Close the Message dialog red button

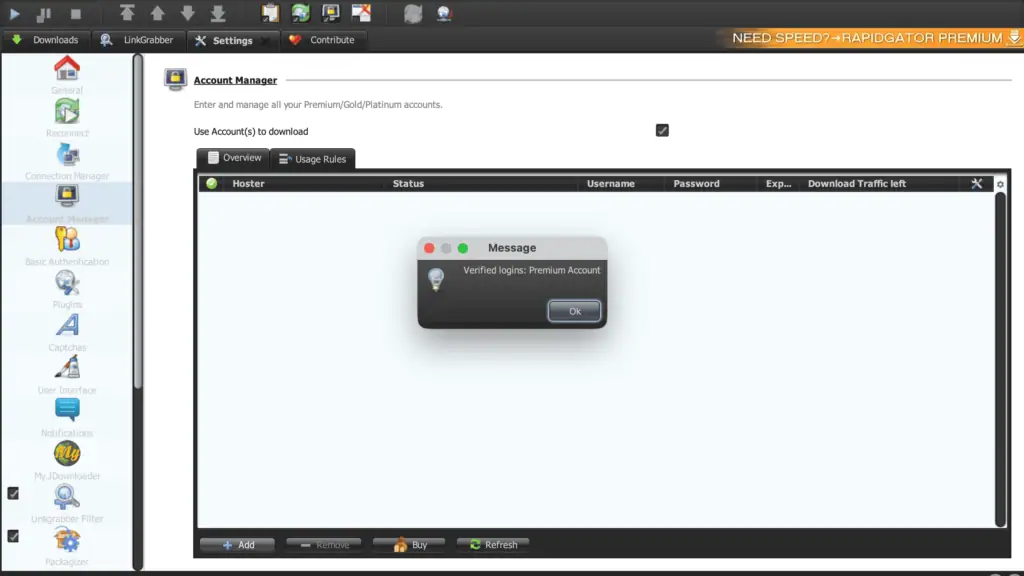pos(429,248)
